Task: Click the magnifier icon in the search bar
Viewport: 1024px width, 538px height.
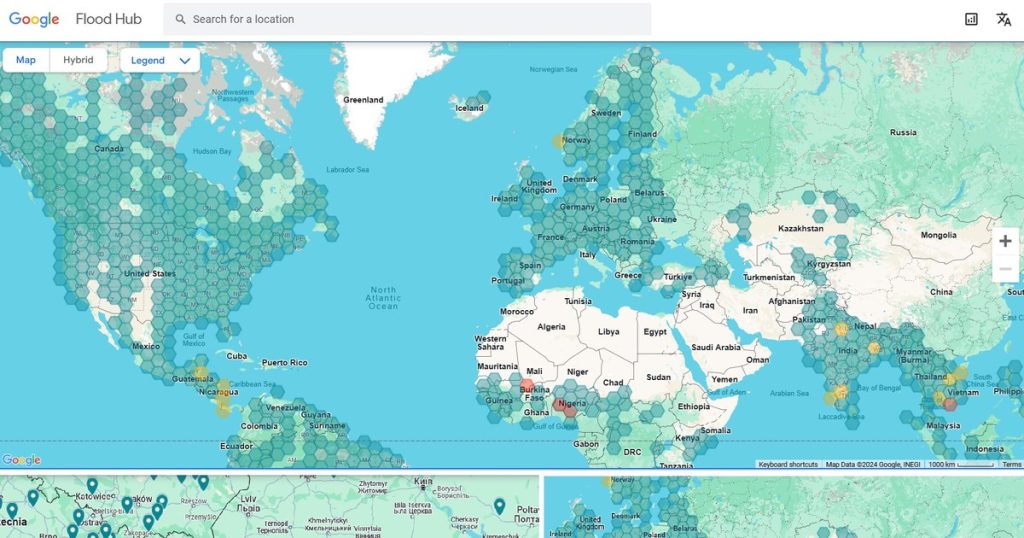Action: [x=180, y=20]
